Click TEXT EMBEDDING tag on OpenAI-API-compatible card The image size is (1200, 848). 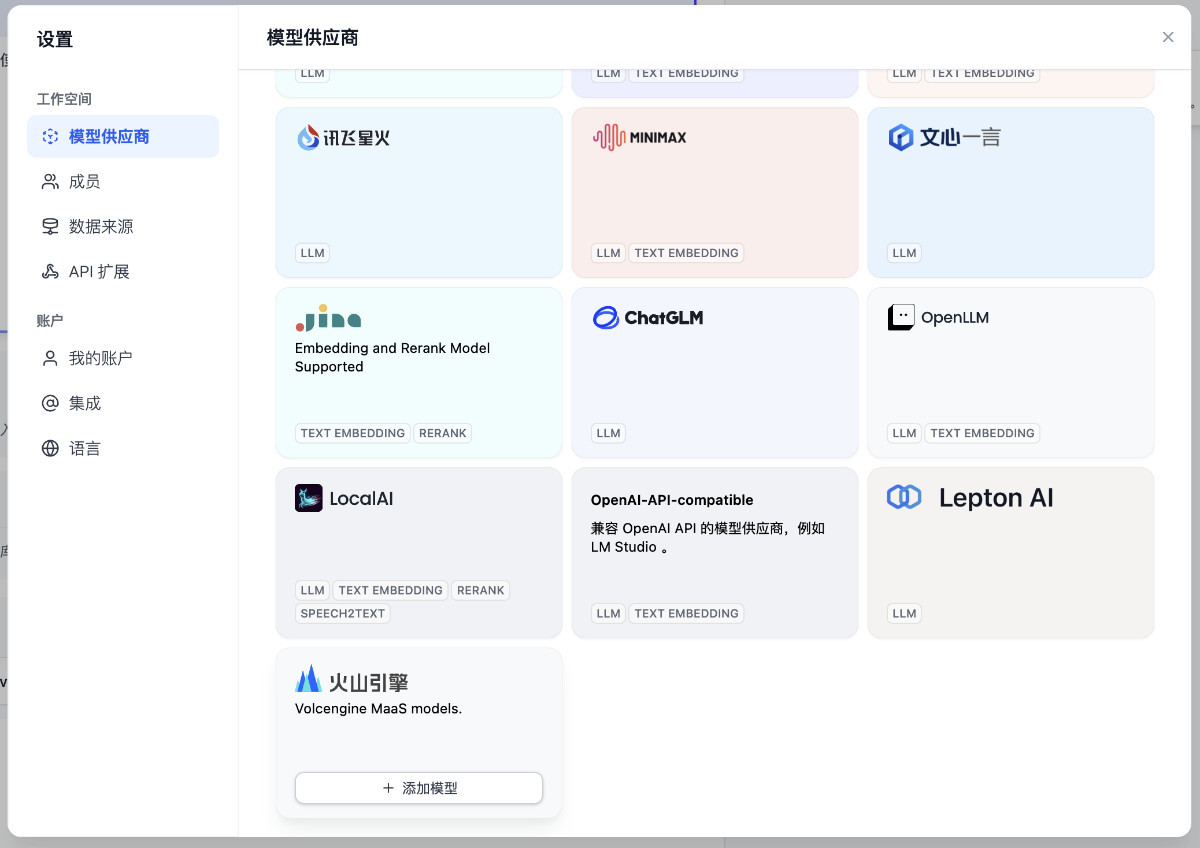[x=687, y=613]
